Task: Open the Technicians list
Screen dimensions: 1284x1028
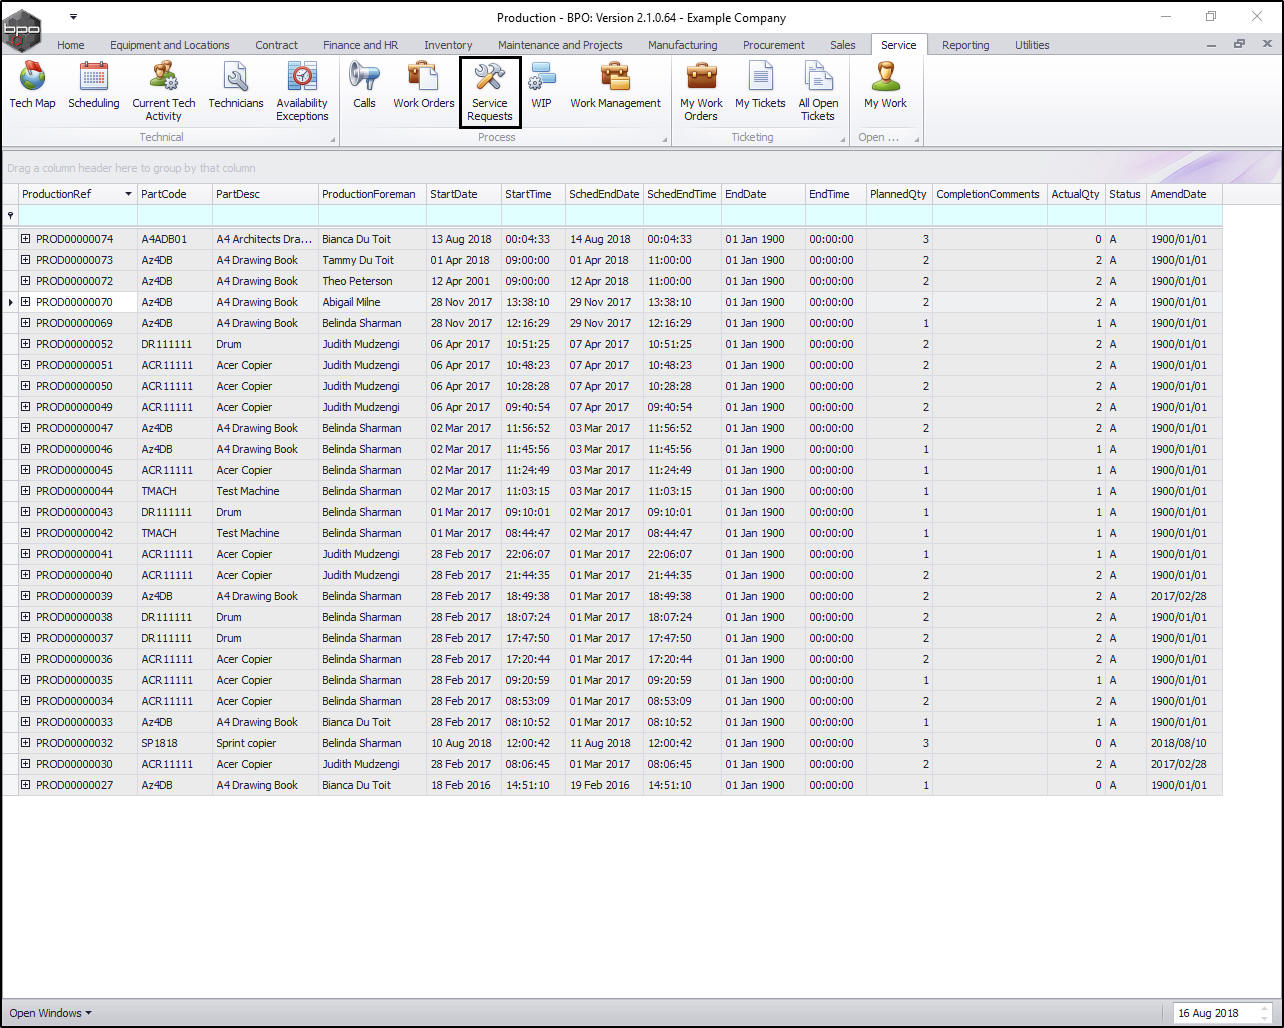Action: tap(236, 85)
